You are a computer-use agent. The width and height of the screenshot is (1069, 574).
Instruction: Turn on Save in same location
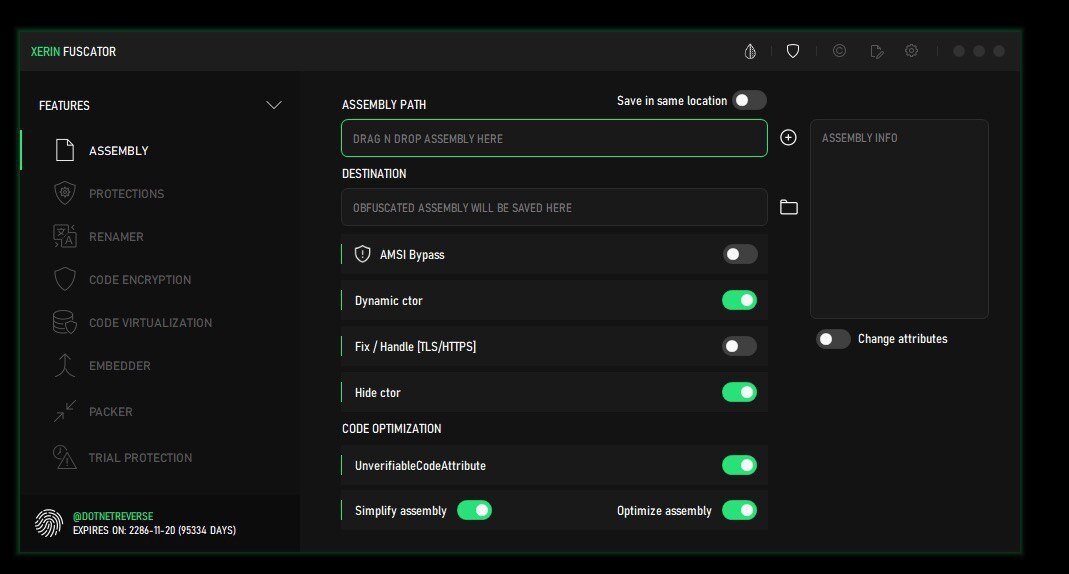point(749,100)
